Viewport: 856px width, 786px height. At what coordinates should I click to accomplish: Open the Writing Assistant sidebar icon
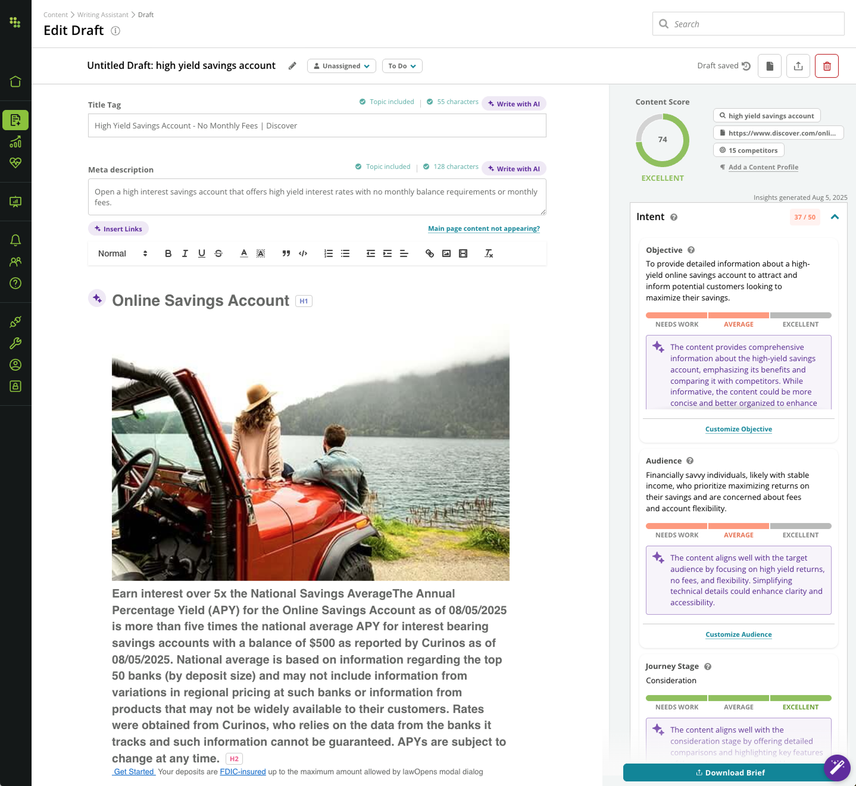coord(15,120)
